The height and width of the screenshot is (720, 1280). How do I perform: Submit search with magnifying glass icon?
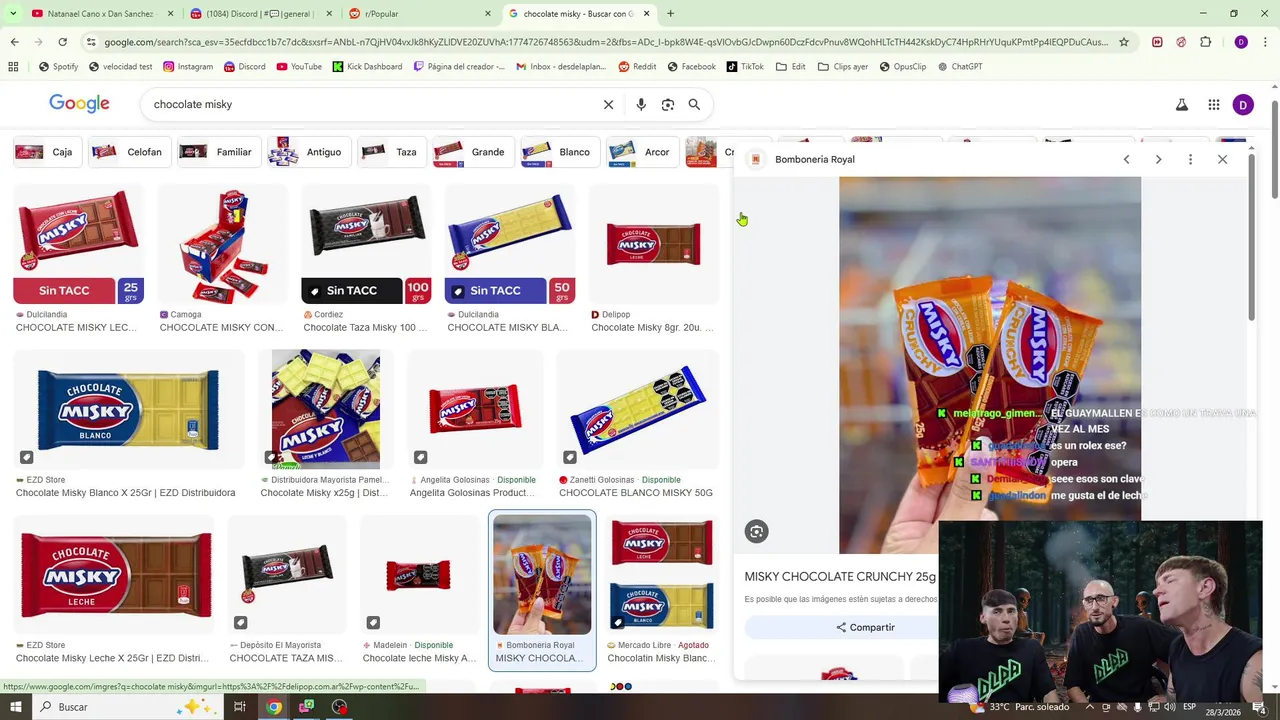(x=694, y=104)
